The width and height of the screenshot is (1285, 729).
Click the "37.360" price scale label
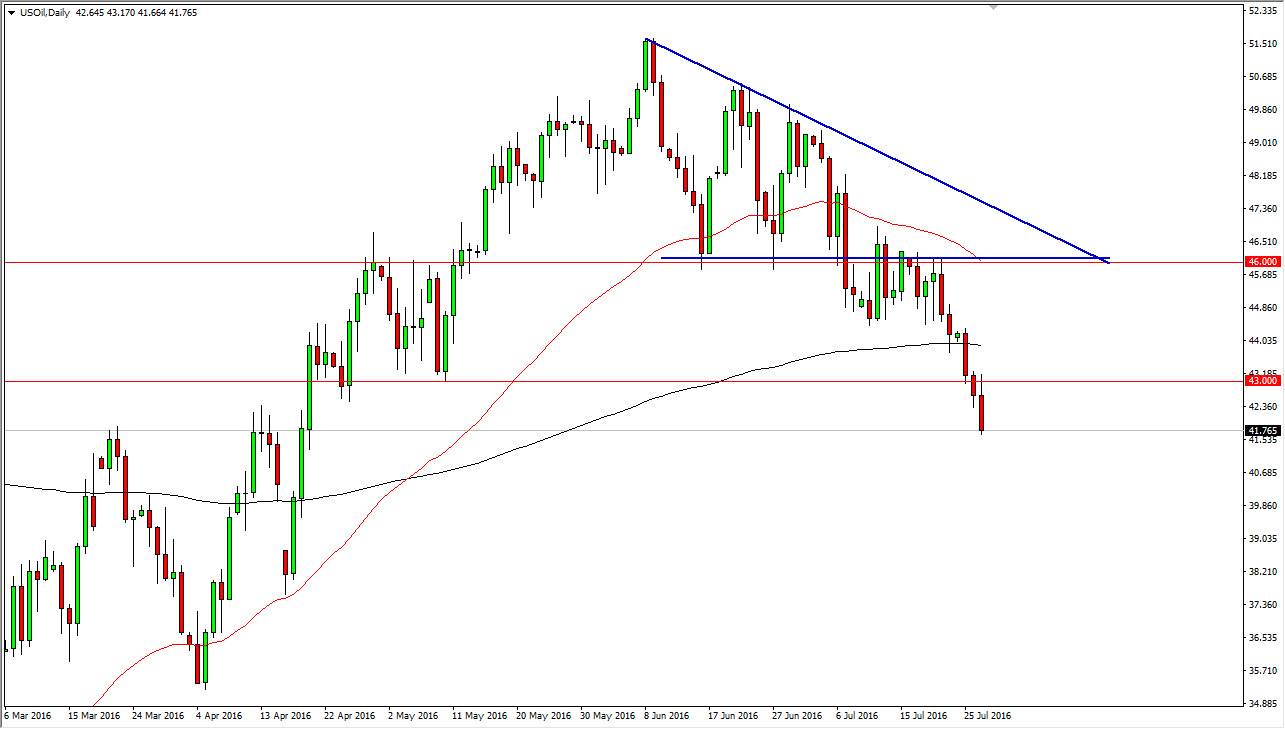1261,605
